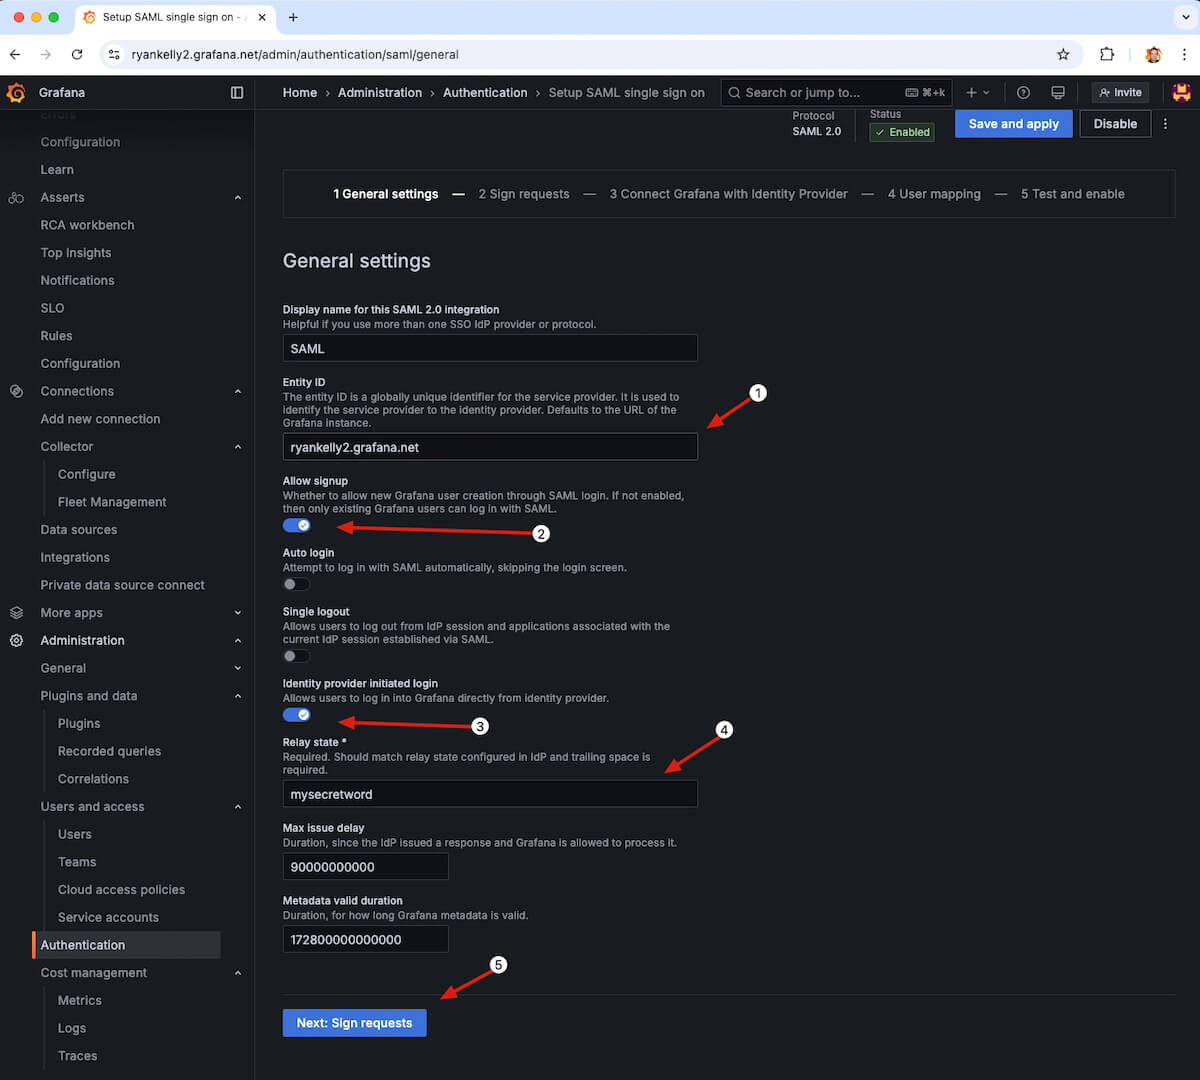Open Private data source connect

pyautogui.click(x=122, y=585)
